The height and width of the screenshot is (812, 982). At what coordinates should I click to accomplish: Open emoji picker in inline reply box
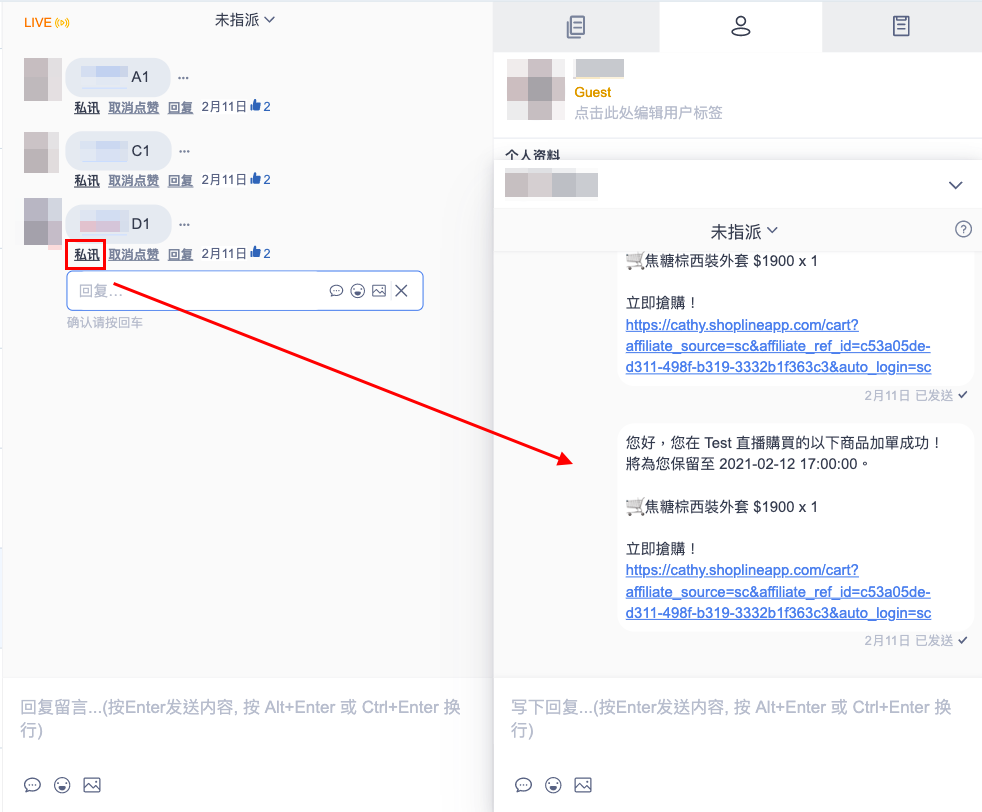click(358, 291)
